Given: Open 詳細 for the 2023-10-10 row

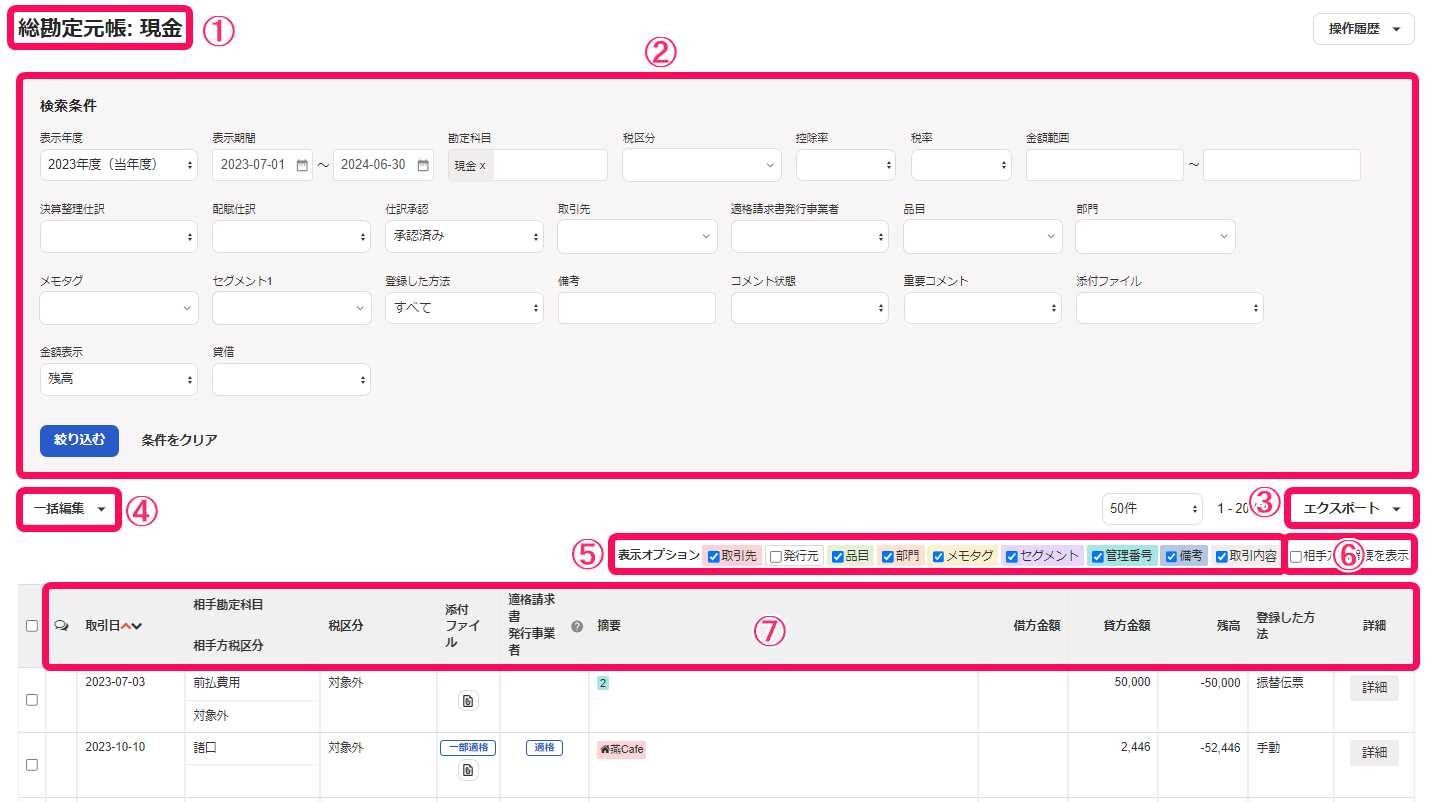Looking at the screenshot, I should pos(1374,752).
